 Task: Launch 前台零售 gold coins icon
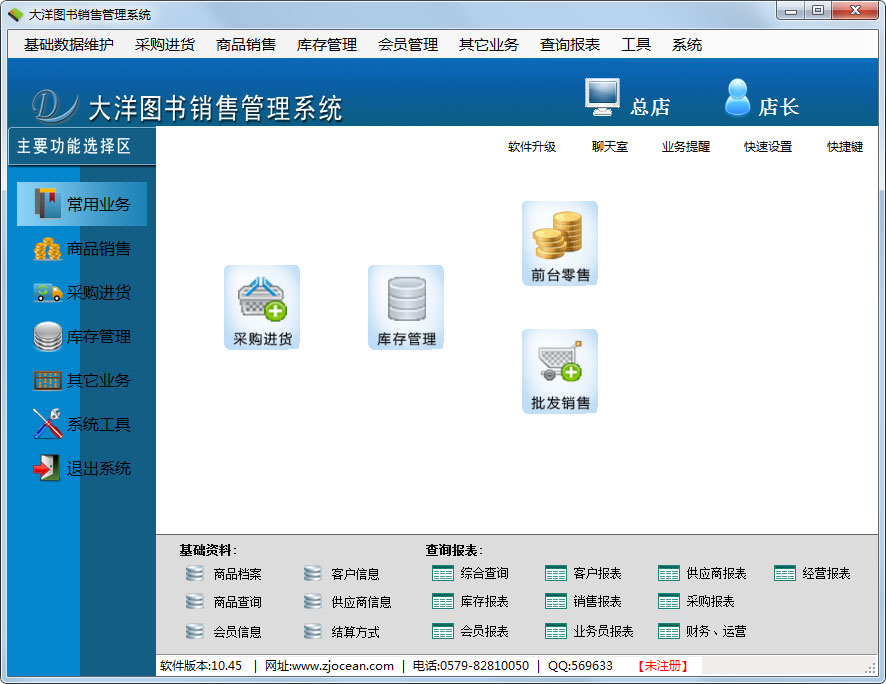coord(559,243)
